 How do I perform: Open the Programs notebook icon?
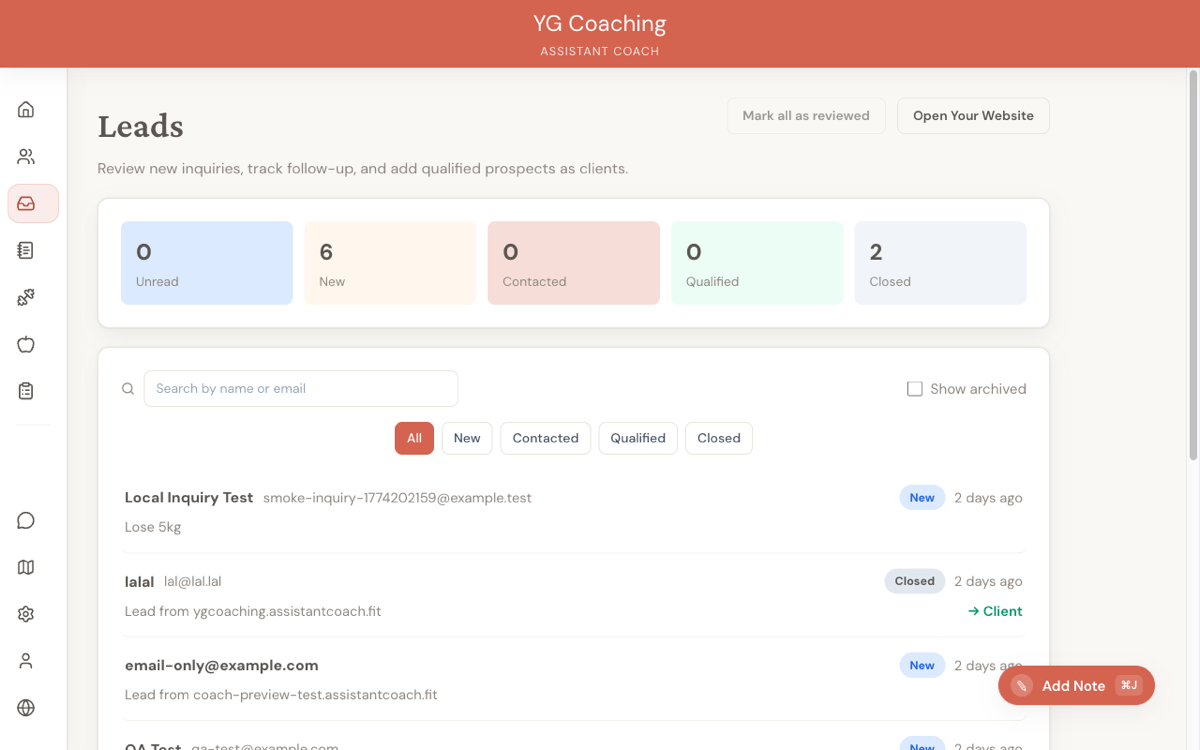[x=25, y=249]
